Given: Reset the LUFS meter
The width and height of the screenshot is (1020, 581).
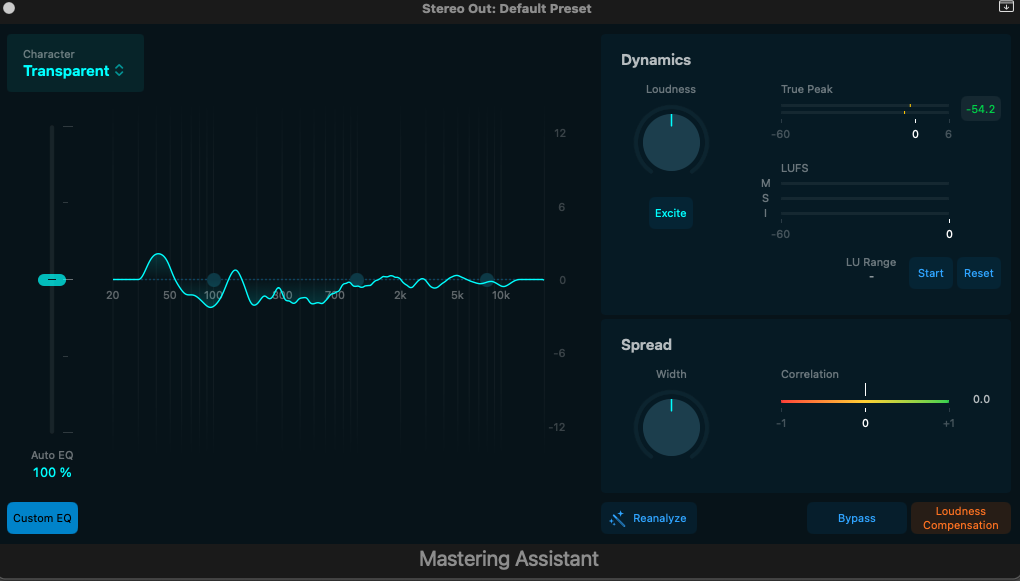Looking at the screenshot, I should pos(978,273).
